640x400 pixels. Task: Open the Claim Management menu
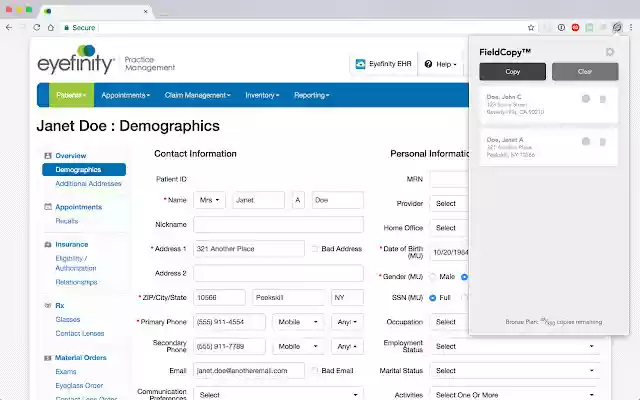[x=198, y=95]
